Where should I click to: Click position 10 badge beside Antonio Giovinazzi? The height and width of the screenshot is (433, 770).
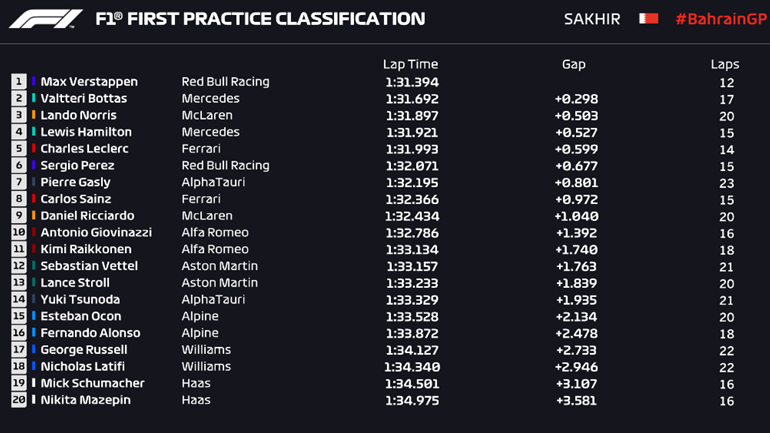pyautogui.click(x=19, y=233)
